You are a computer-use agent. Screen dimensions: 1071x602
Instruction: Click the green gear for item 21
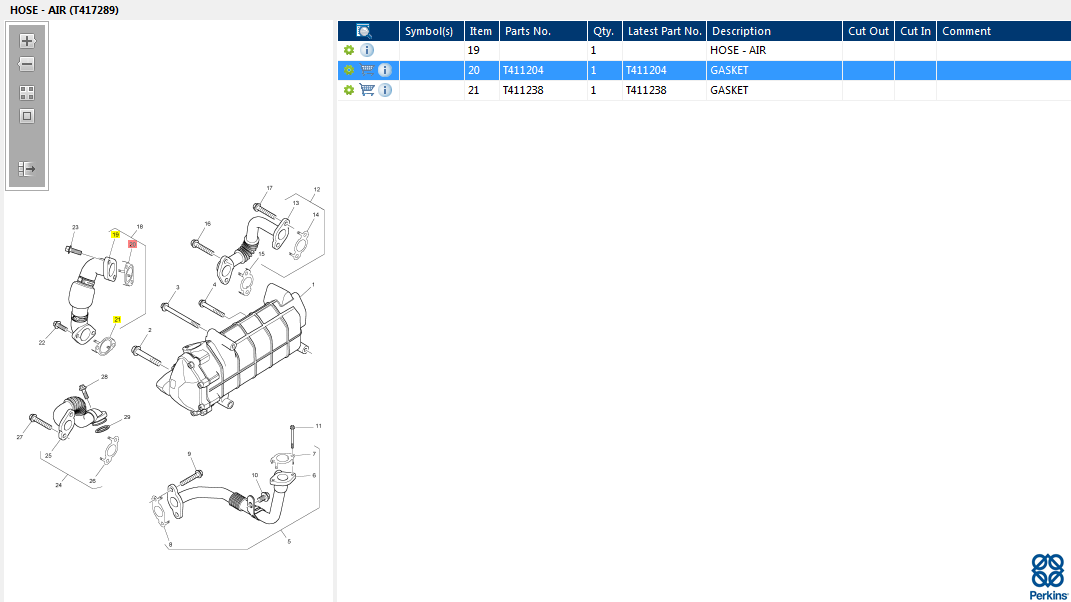(349, 90)
